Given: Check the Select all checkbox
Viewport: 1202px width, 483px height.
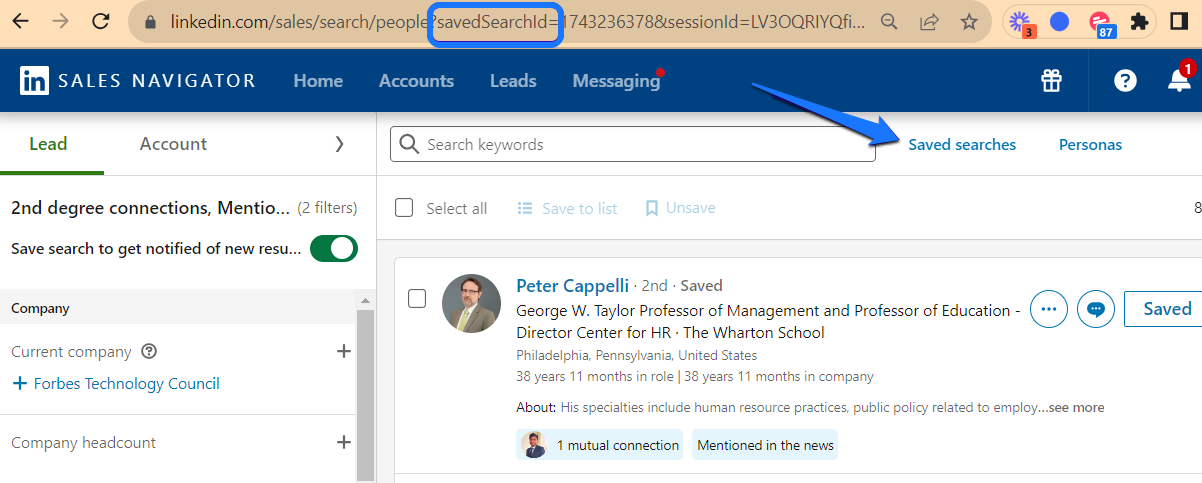Looking at the screenshot, I should [x=404, y=208].
